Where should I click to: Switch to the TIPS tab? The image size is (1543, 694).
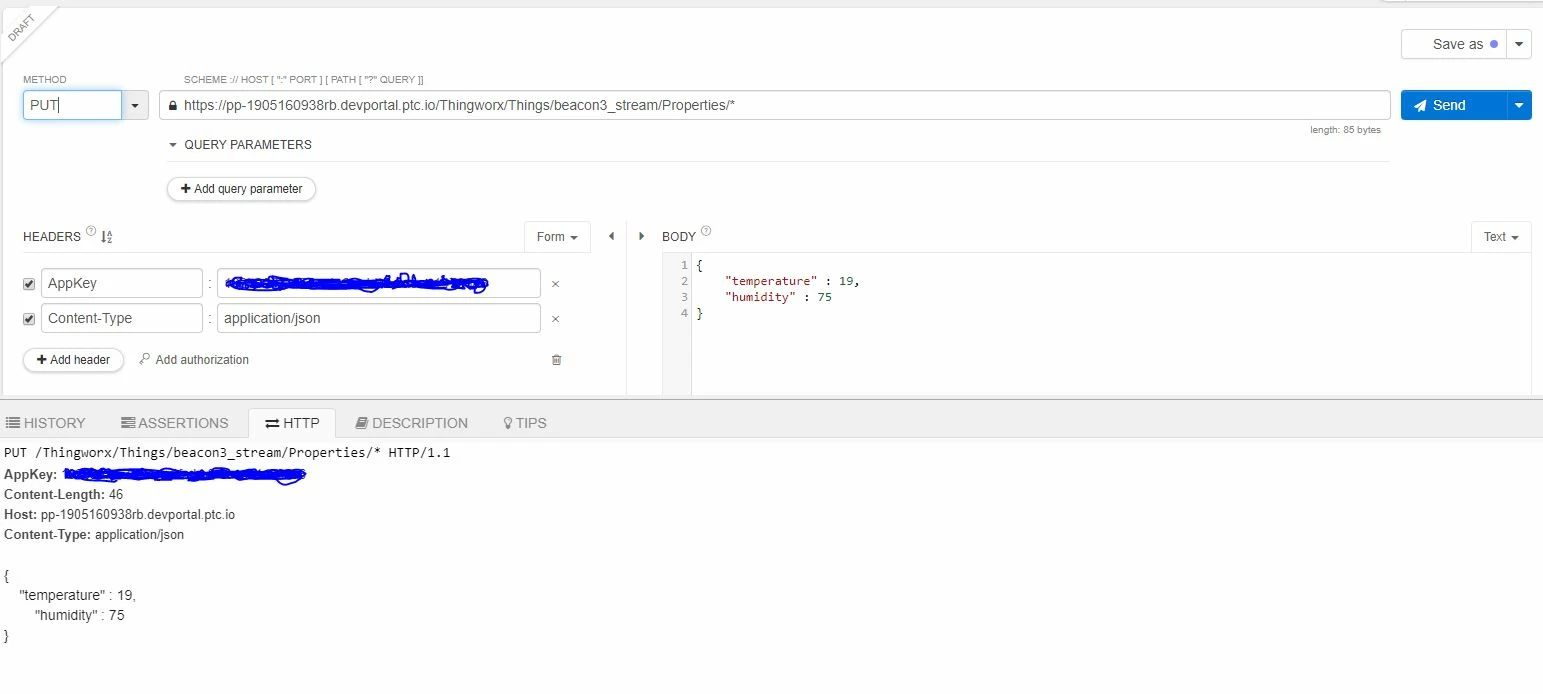pos(525,423)
